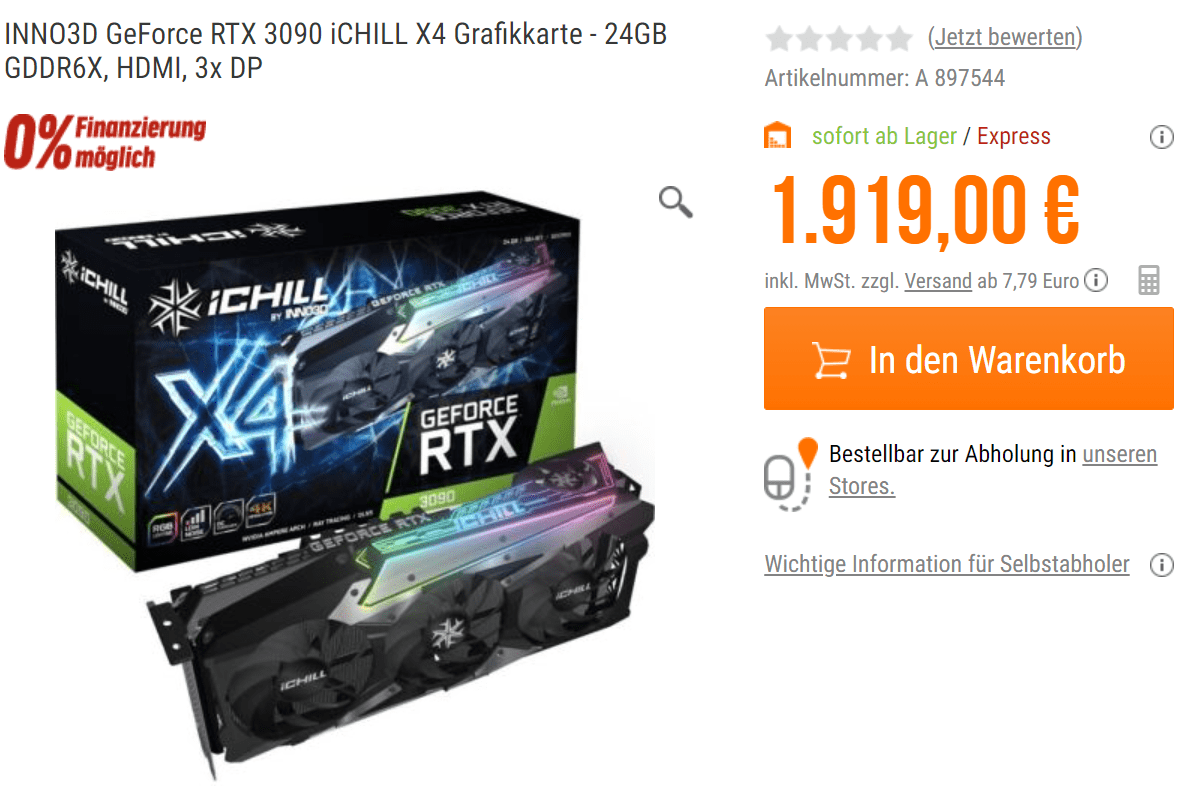Open the Jetzt bewerten link

coord(1005,37)
